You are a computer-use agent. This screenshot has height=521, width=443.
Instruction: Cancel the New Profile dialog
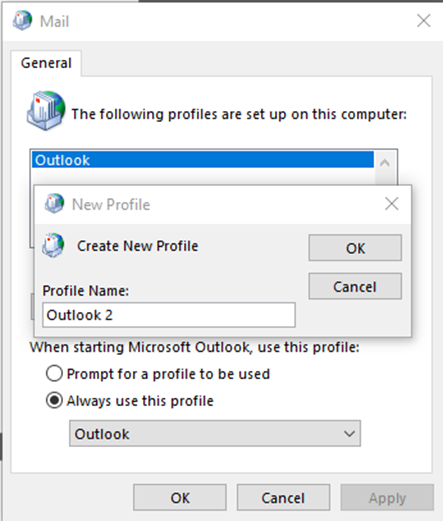pos(355,286)
